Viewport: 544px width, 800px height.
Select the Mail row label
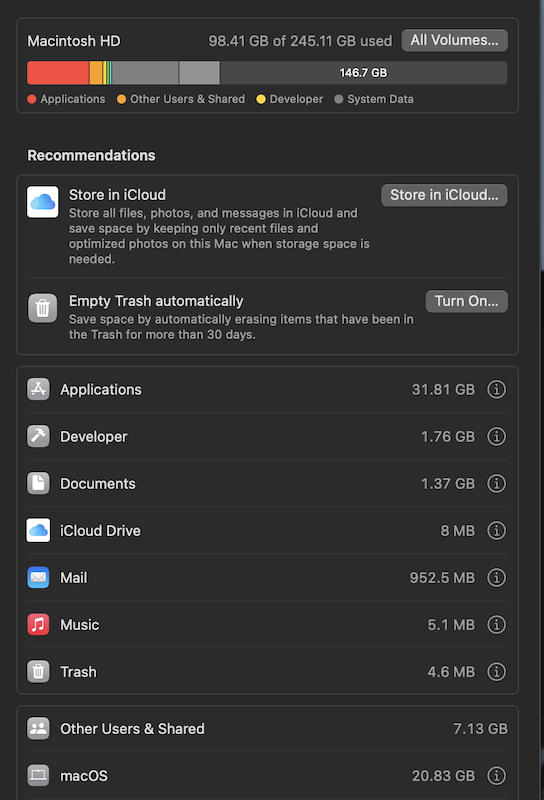[x=73, y=578]
